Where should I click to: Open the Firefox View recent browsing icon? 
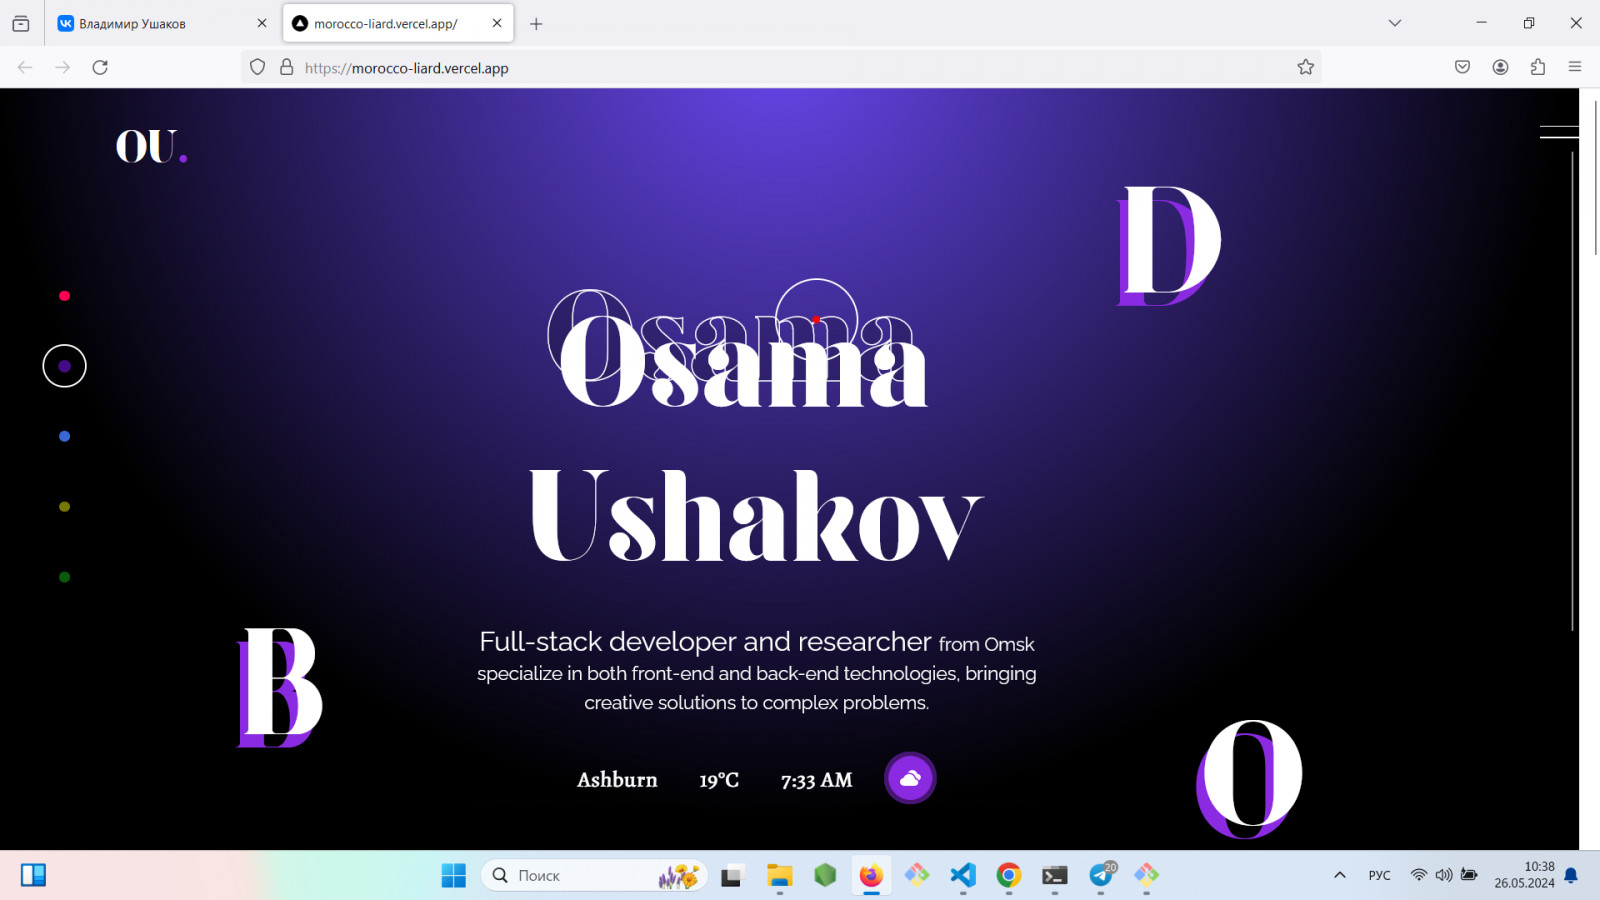click(21, 23)
